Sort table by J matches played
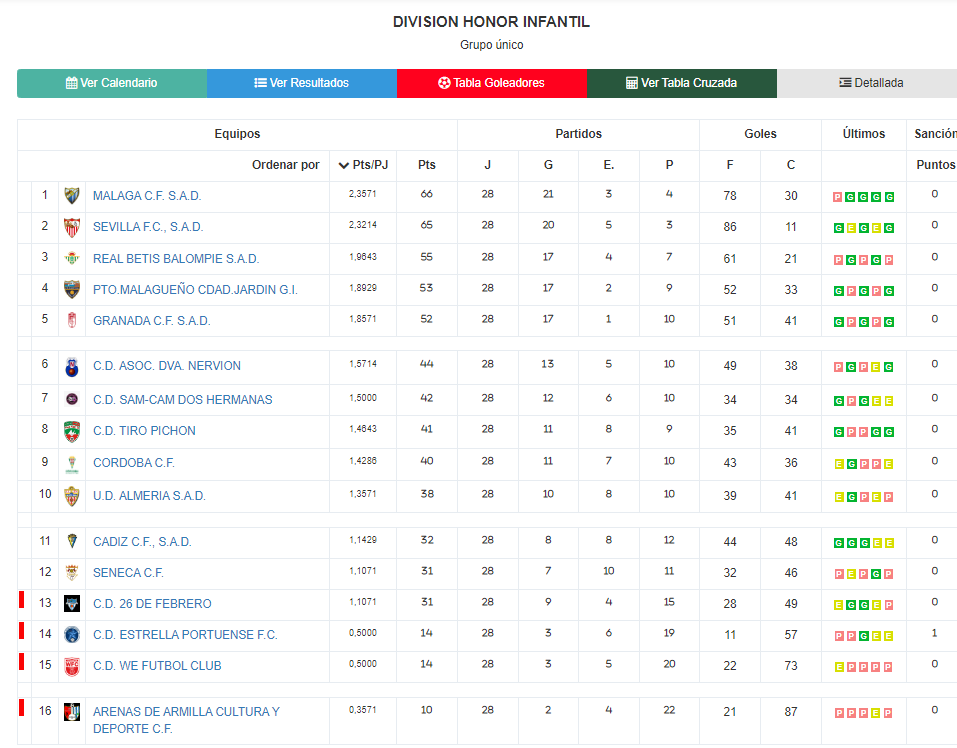The width and height of the screenshot is (957, 748). 487,165
